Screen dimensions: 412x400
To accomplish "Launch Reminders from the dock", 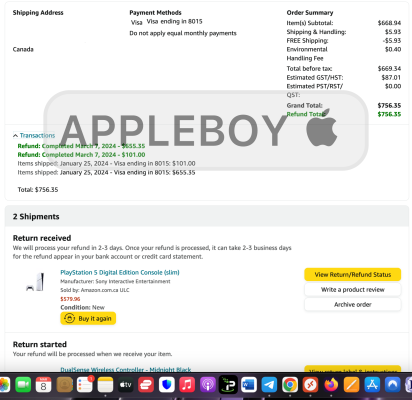I will [x=85, y=385].
